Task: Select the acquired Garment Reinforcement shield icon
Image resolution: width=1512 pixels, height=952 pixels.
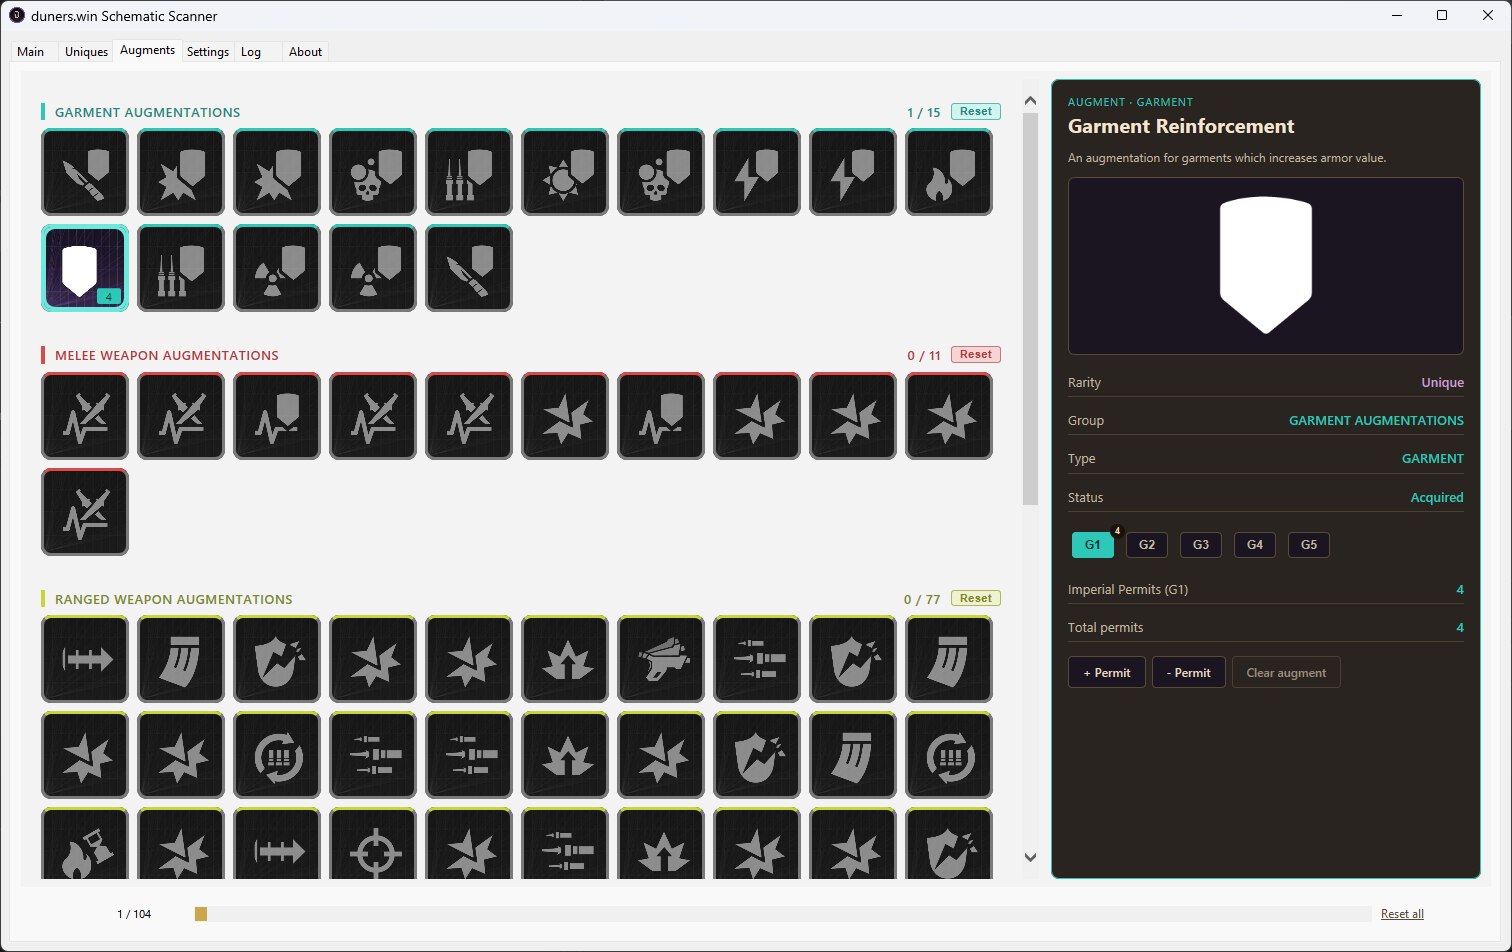Action: tap(85, 268)
